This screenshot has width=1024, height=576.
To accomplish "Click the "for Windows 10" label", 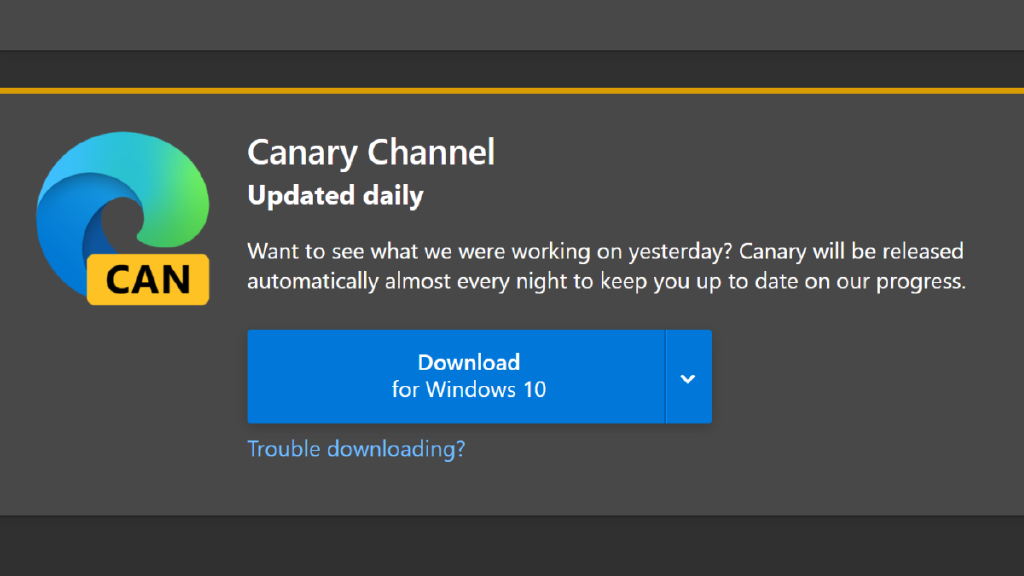I will [x=469, y=389].
